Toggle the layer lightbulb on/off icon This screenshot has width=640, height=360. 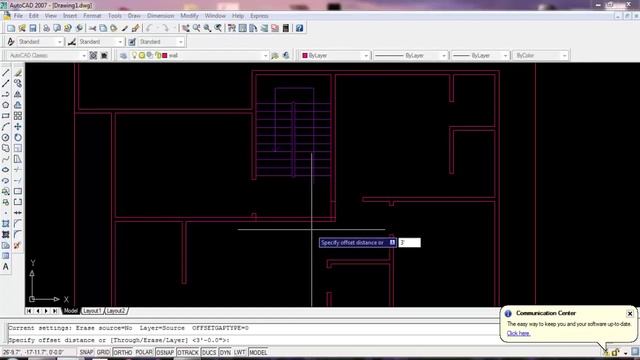point(134,56)
